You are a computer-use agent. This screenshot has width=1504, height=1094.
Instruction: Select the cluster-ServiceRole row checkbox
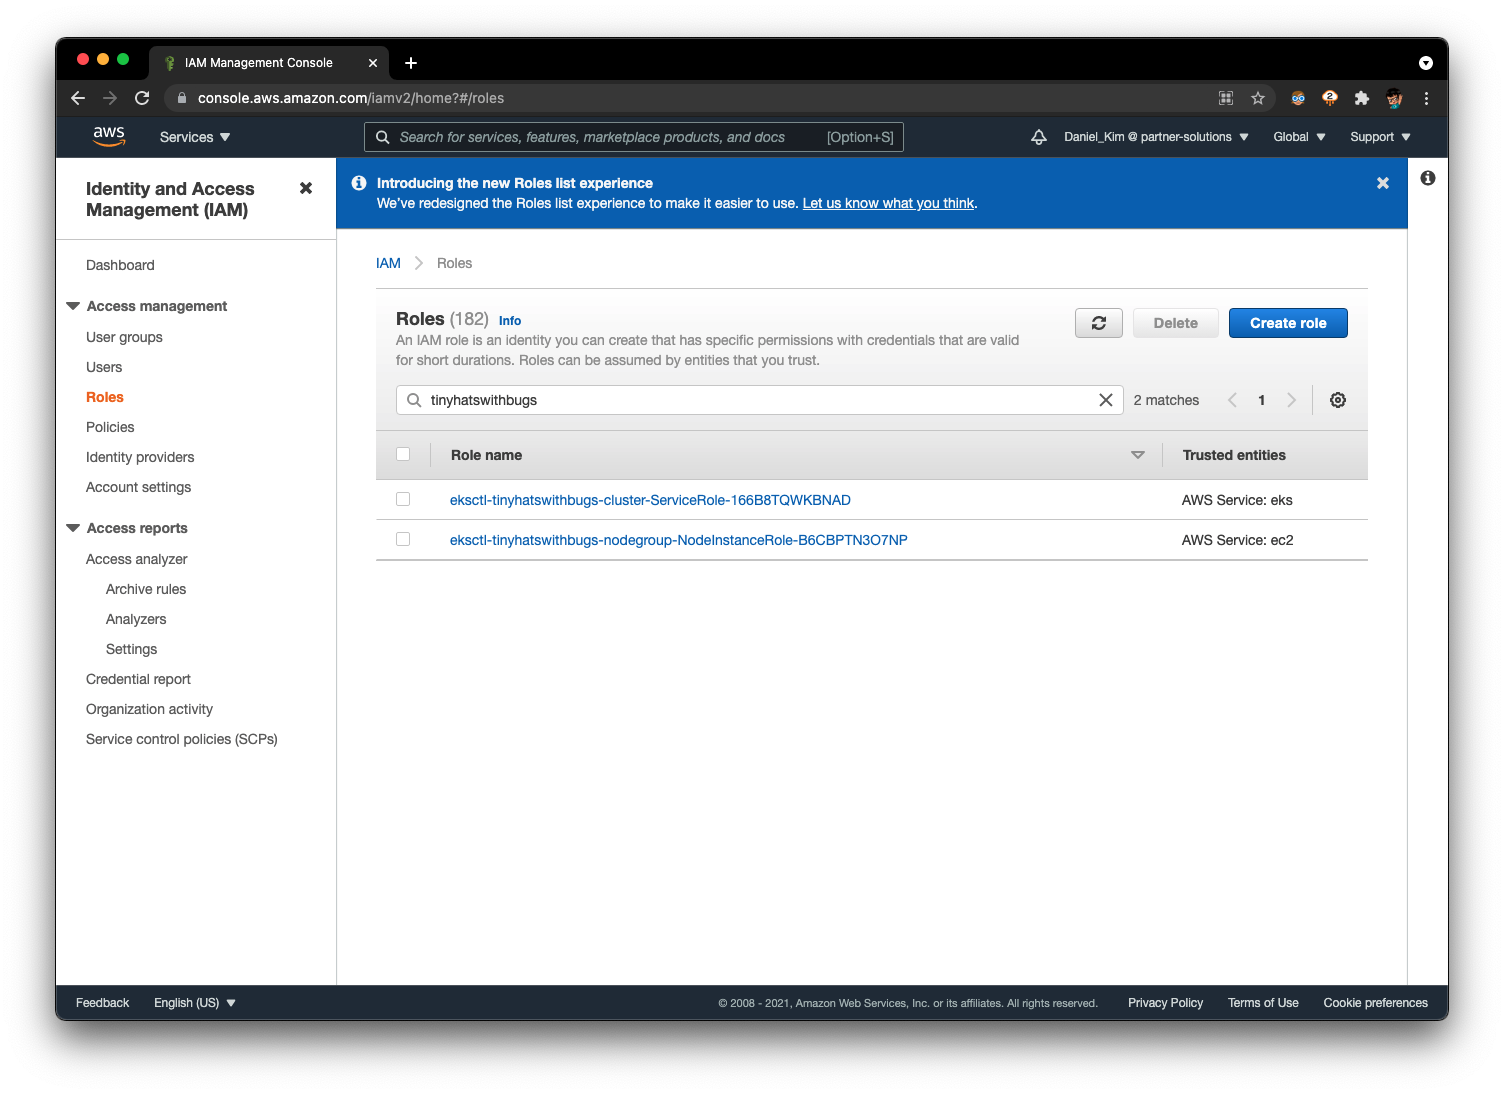403,499
